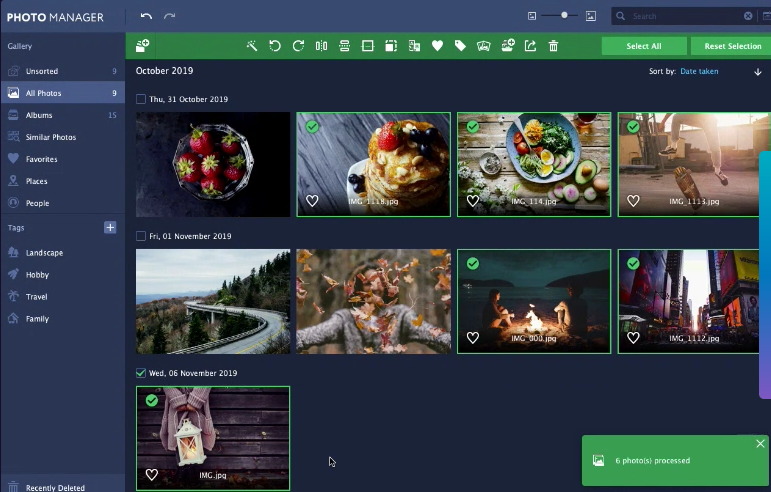Add selected photos to favorites via toolbar heart

437,46
